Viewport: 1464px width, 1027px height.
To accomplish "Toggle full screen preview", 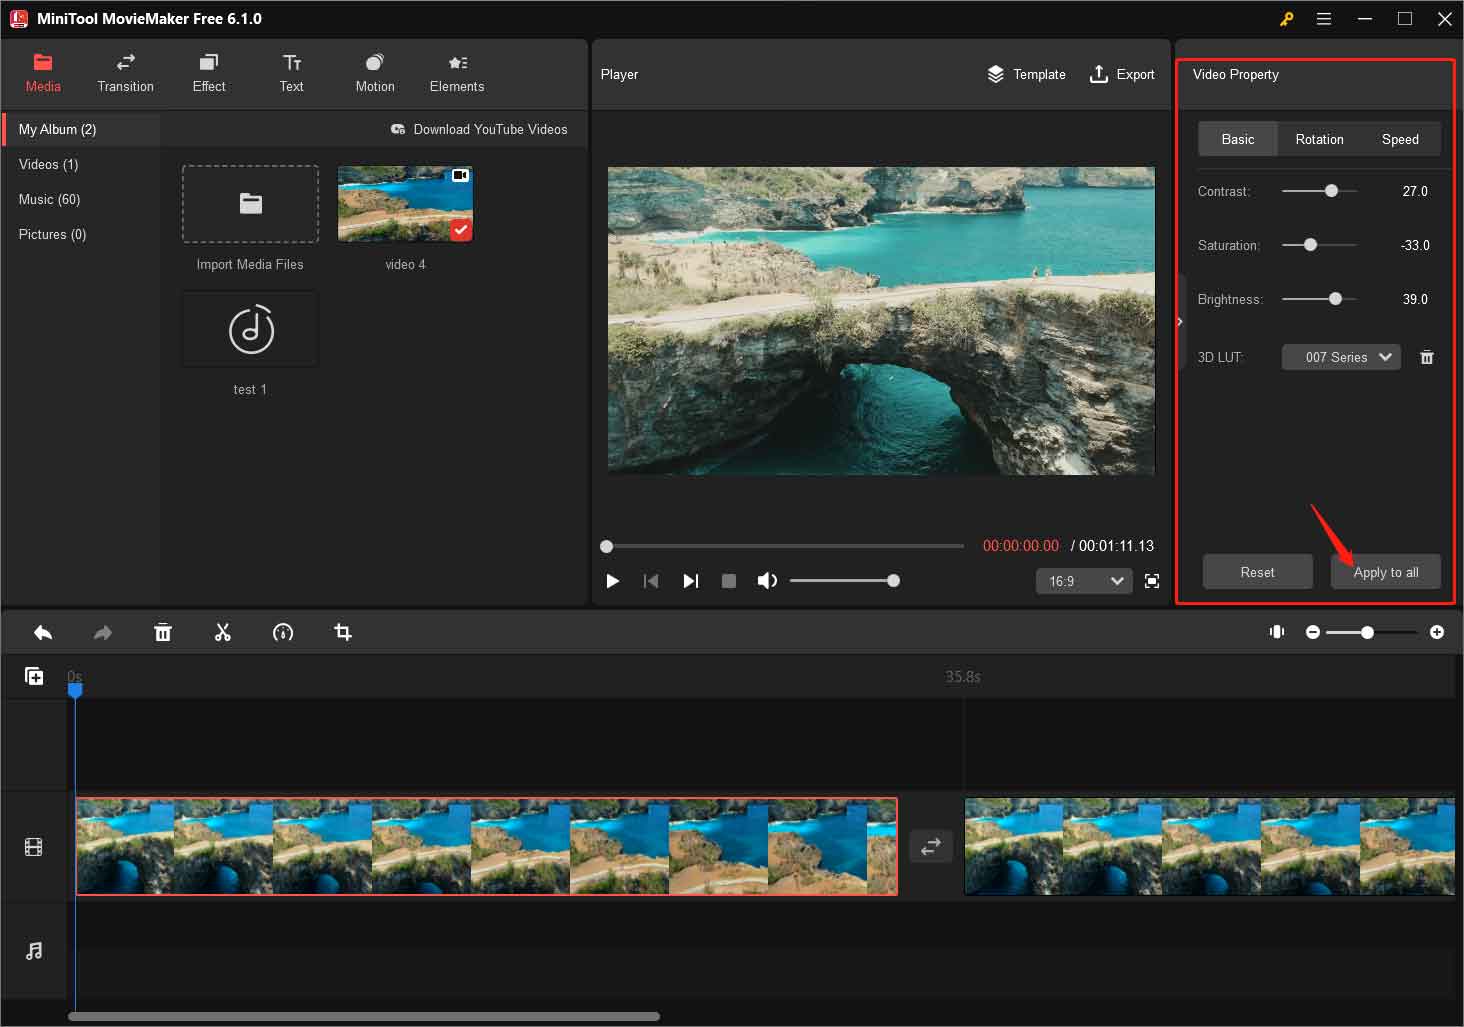I will (x=1151, y=580).
